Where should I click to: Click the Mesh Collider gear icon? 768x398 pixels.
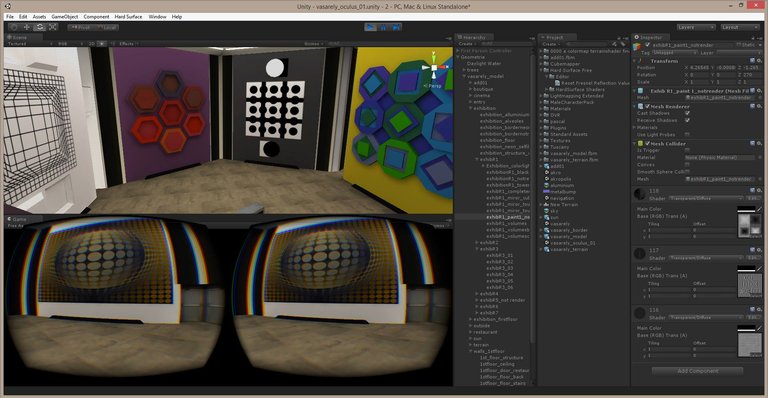click(759, 143)
